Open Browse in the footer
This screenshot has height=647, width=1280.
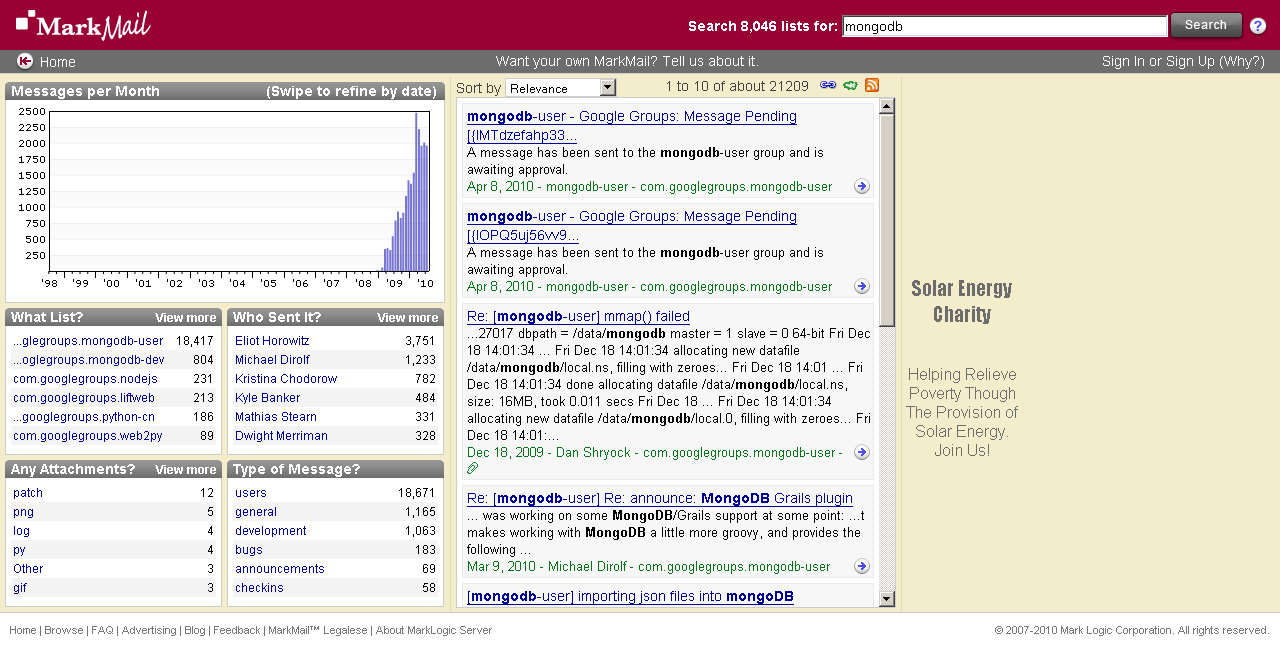[x=64, y=631]
